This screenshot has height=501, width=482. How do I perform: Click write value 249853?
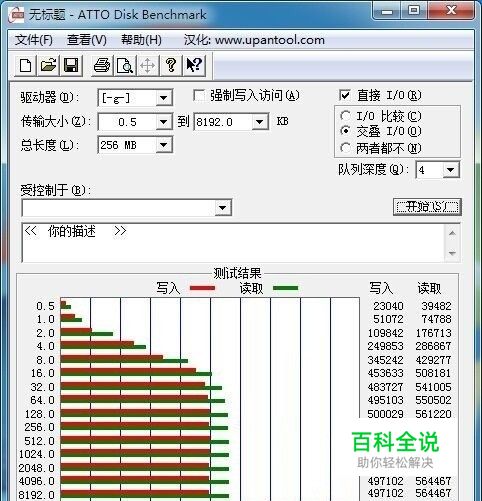pyautogui.click(x=385, y=346)
